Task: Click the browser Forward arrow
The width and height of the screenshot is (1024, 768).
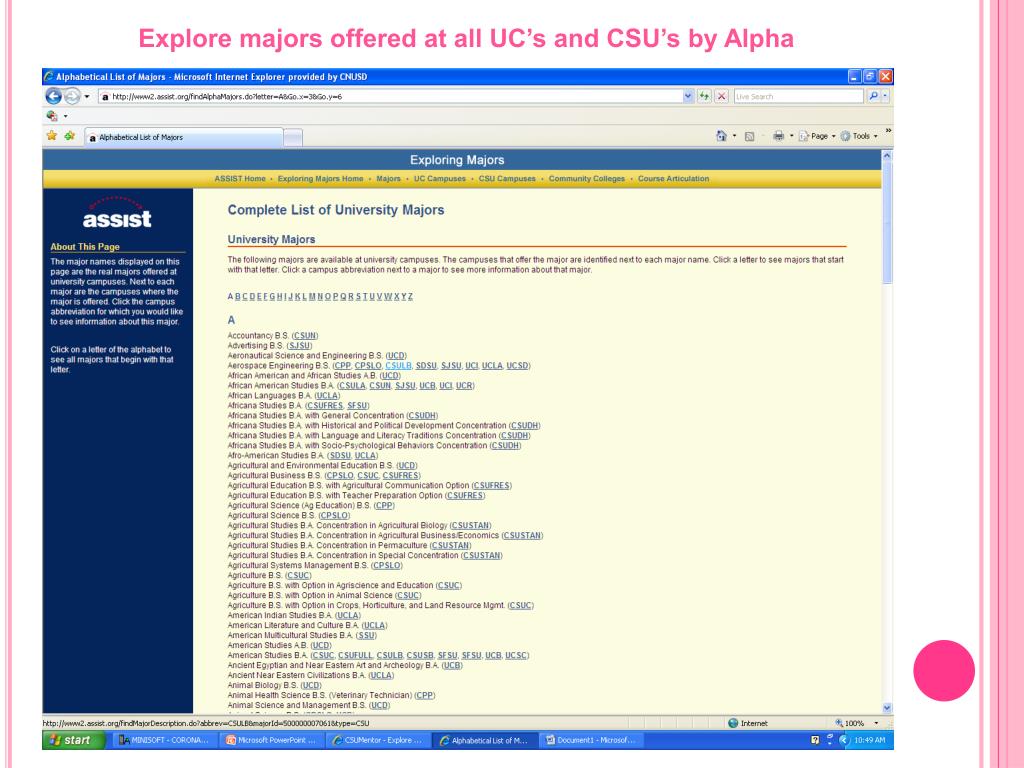Action: point(72,97)
